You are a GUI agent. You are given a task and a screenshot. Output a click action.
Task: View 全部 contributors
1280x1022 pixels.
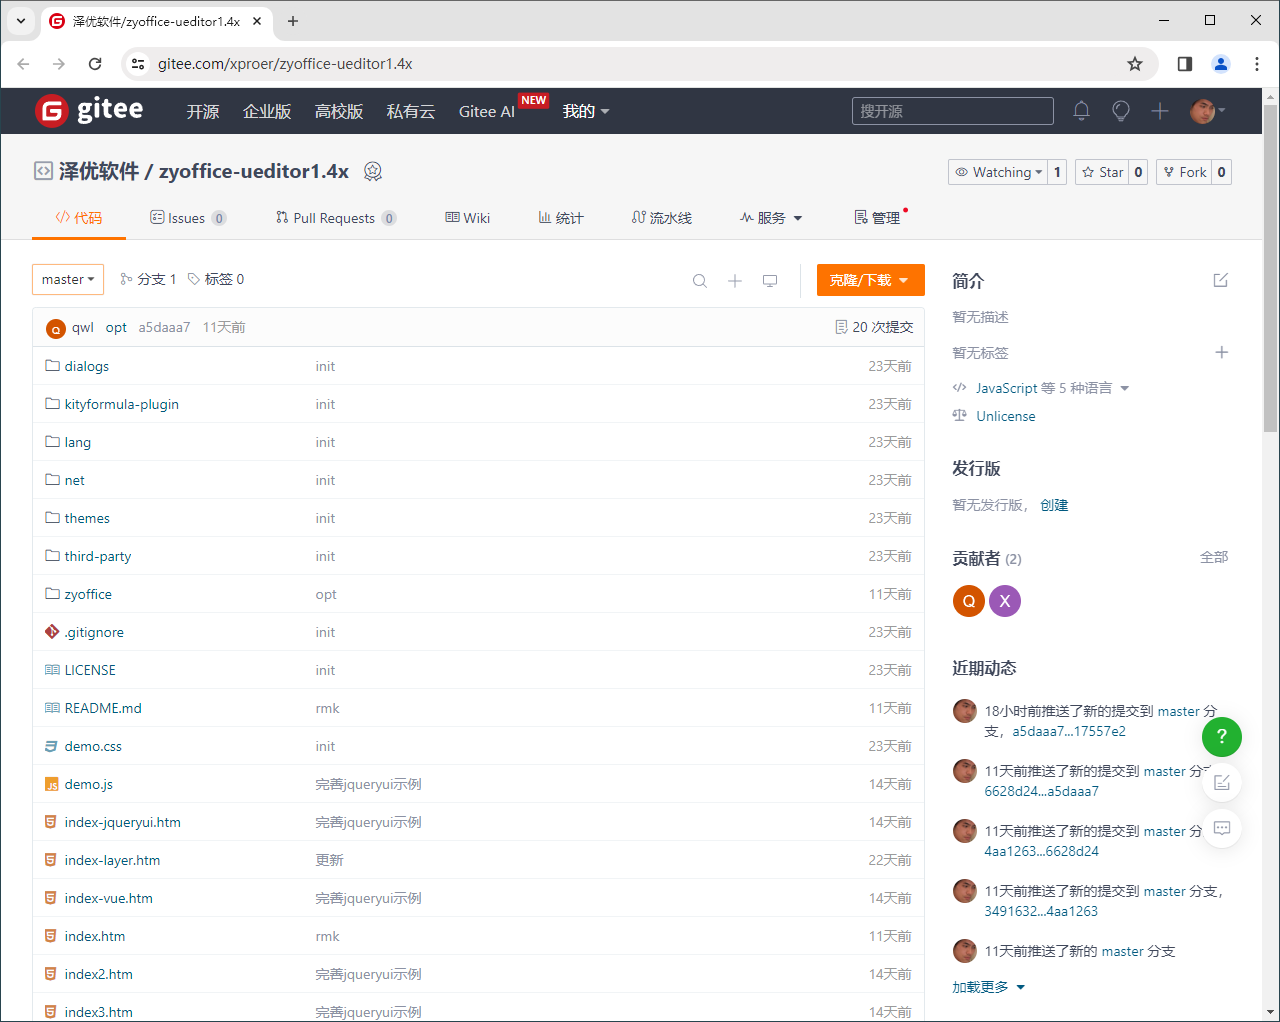point(1214,557)
